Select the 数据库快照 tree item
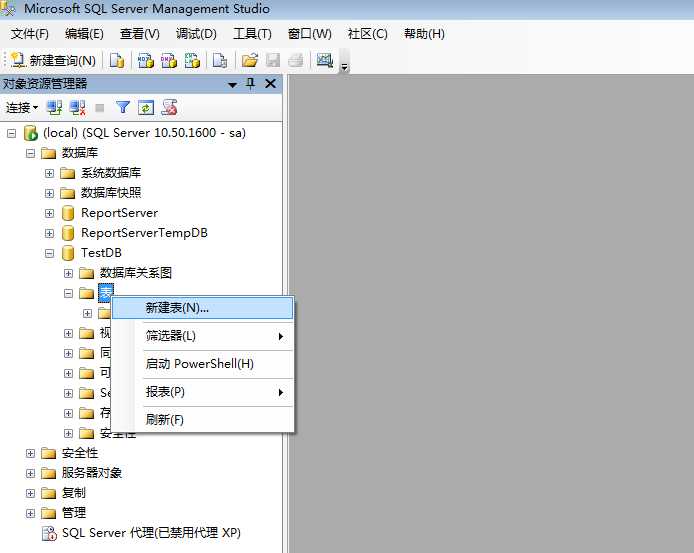Image resolution: width=694 pixels, height=553 pixels. (111, 193)
